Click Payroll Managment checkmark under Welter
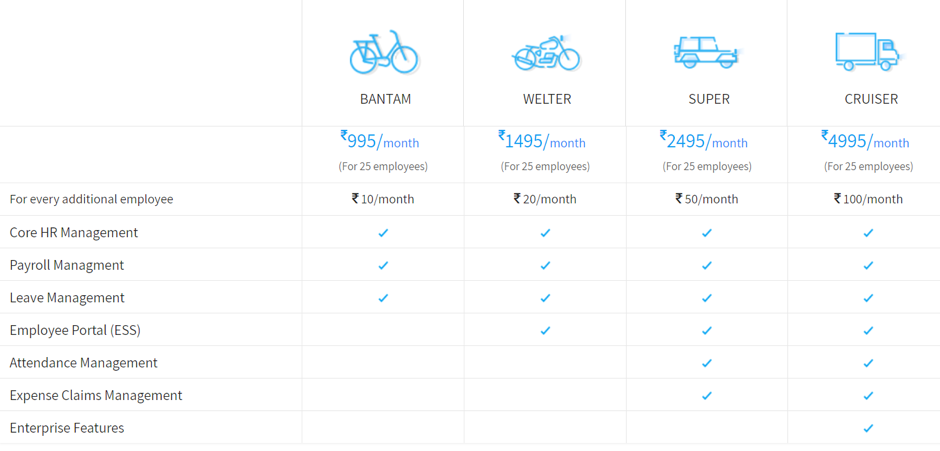 545,265
